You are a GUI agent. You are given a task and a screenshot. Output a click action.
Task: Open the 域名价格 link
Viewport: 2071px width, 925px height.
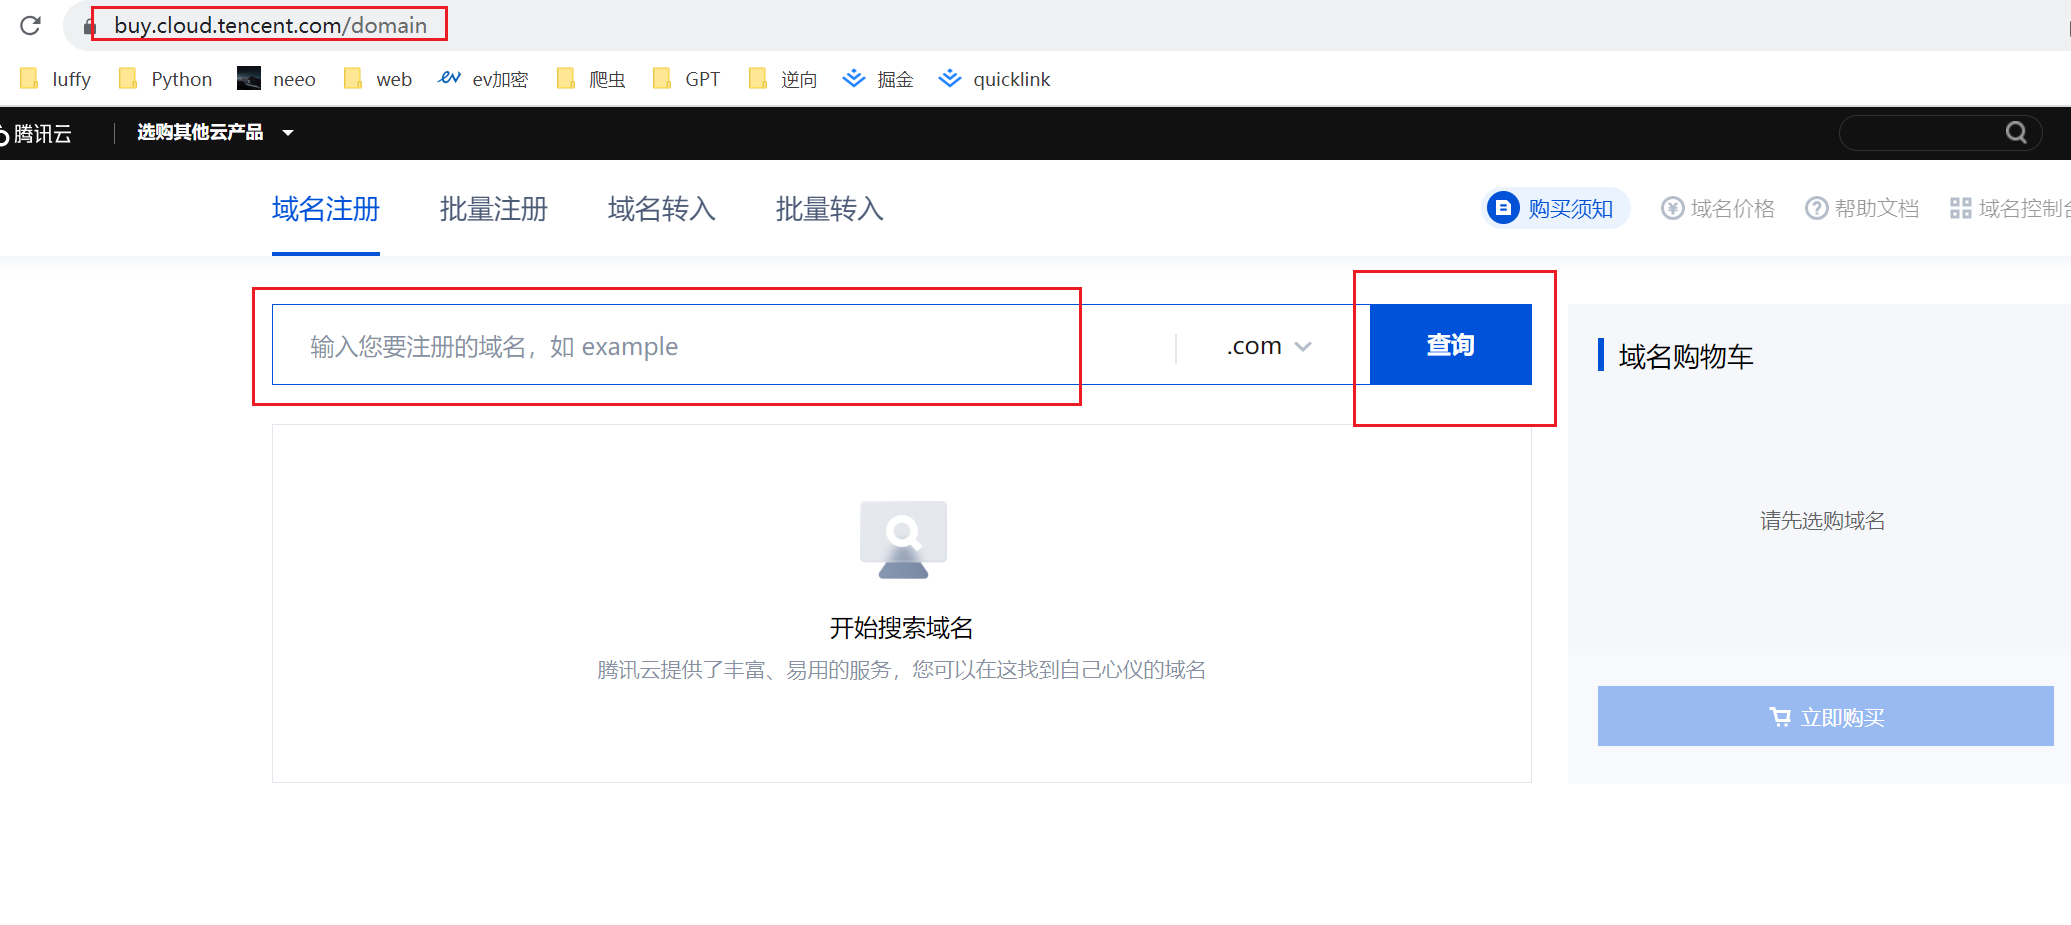1718,208
